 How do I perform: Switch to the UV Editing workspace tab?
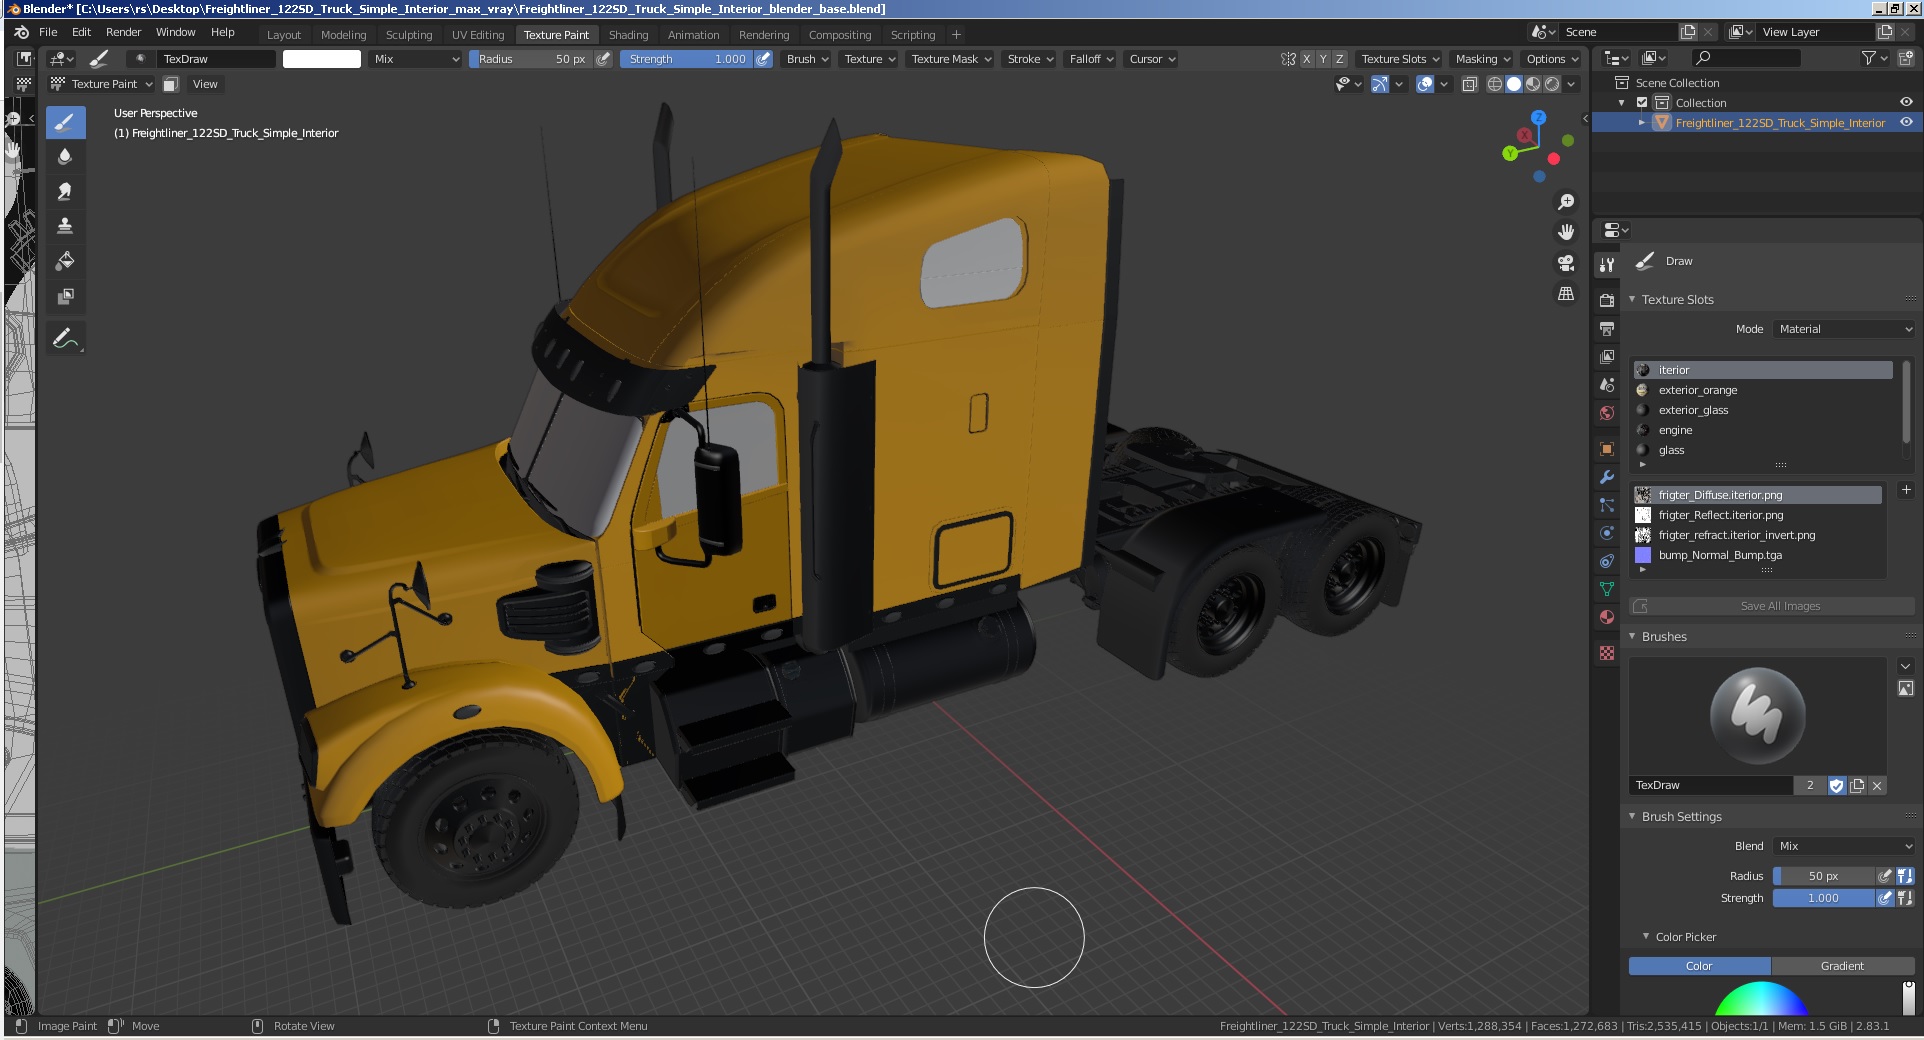coord(478,35)
